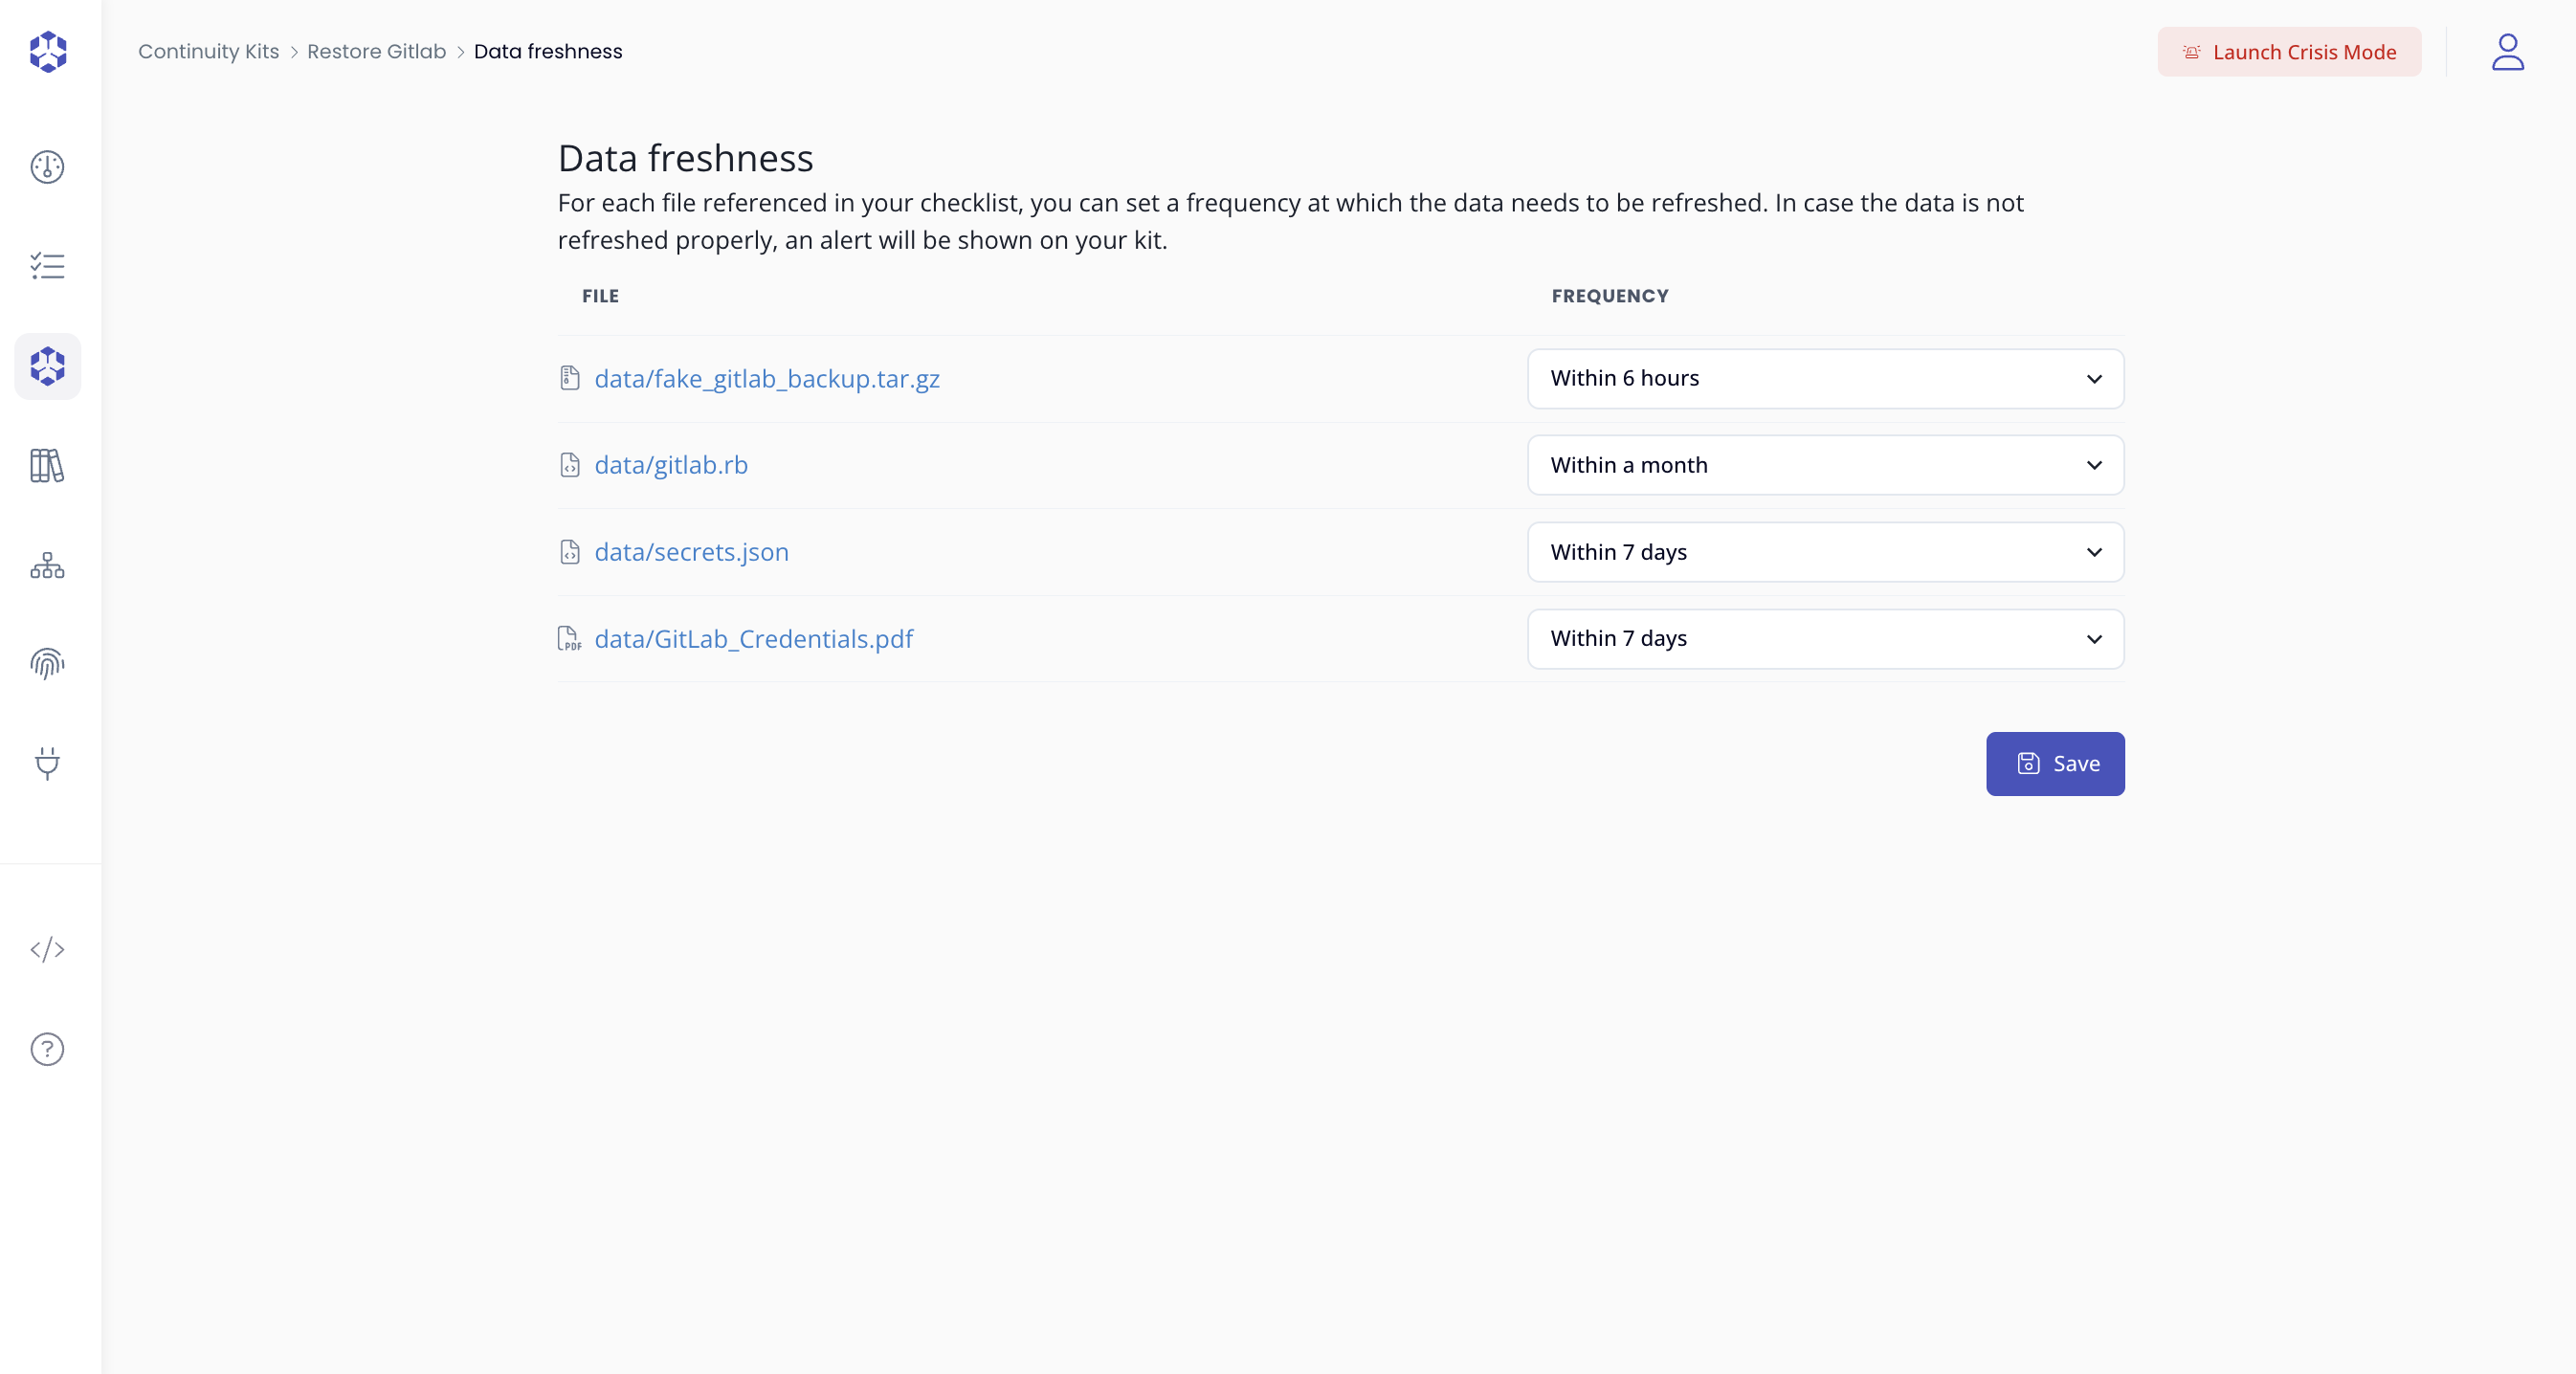Change frequency for GitLab_Credentials.pdf
This screenshot has width=2576, height=1374.
1825,639
